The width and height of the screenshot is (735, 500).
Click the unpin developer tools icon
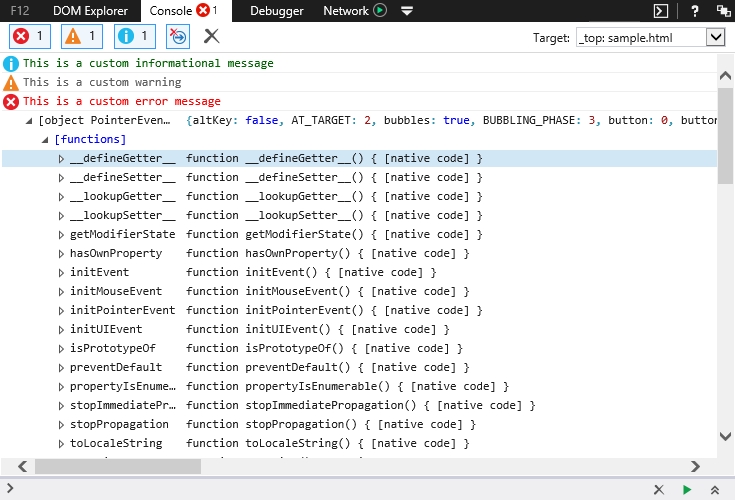point(722,11)
